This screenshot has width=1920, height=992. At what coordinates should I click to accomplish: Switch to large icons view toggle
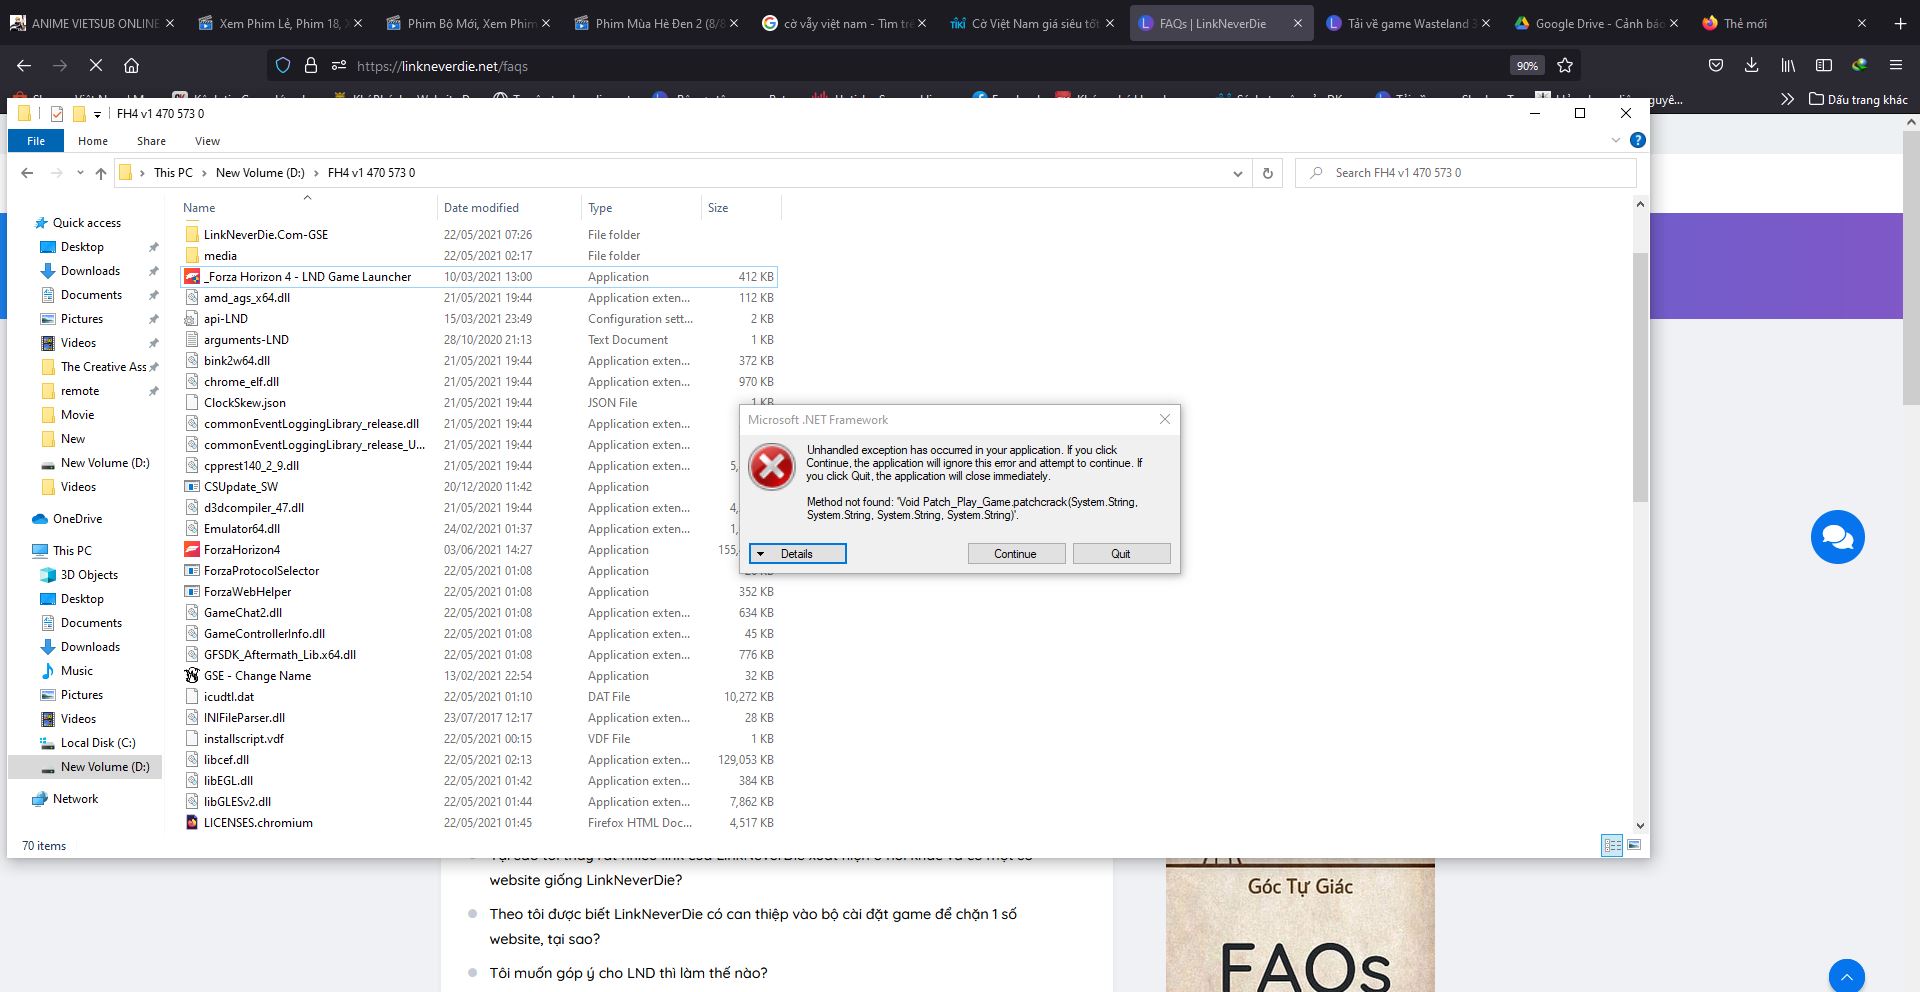pyautogui.click(x=1634, y=845)
